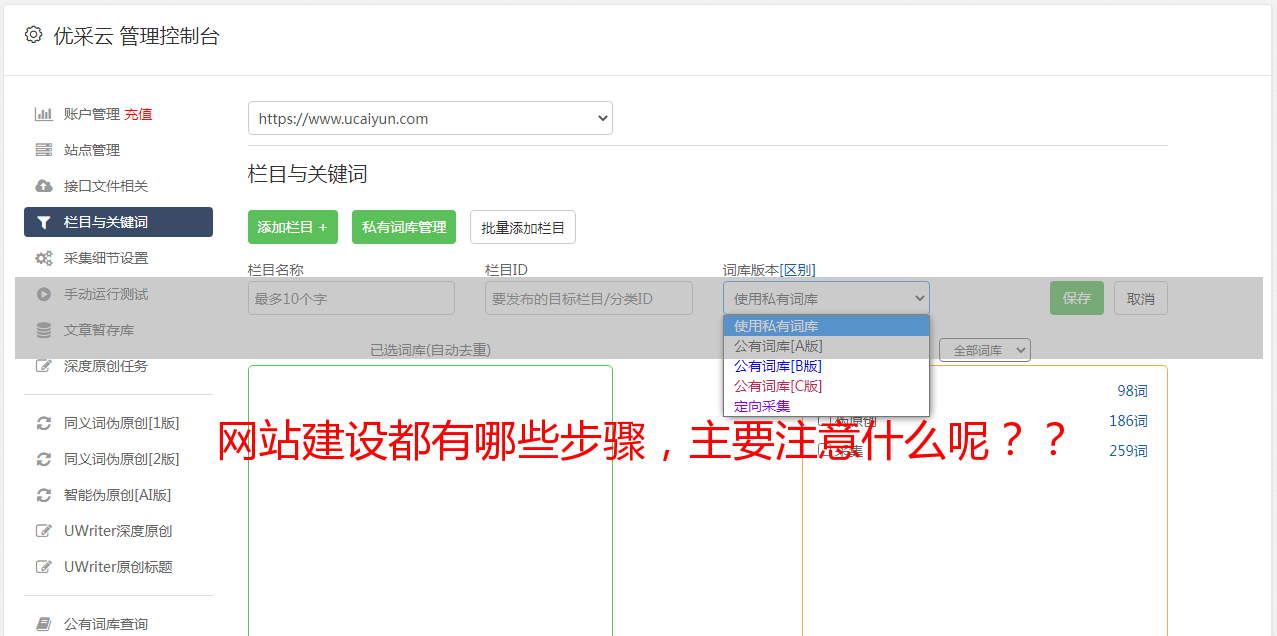Click the refresh icon for 同义词伪原创[1版]

point(44,423)
